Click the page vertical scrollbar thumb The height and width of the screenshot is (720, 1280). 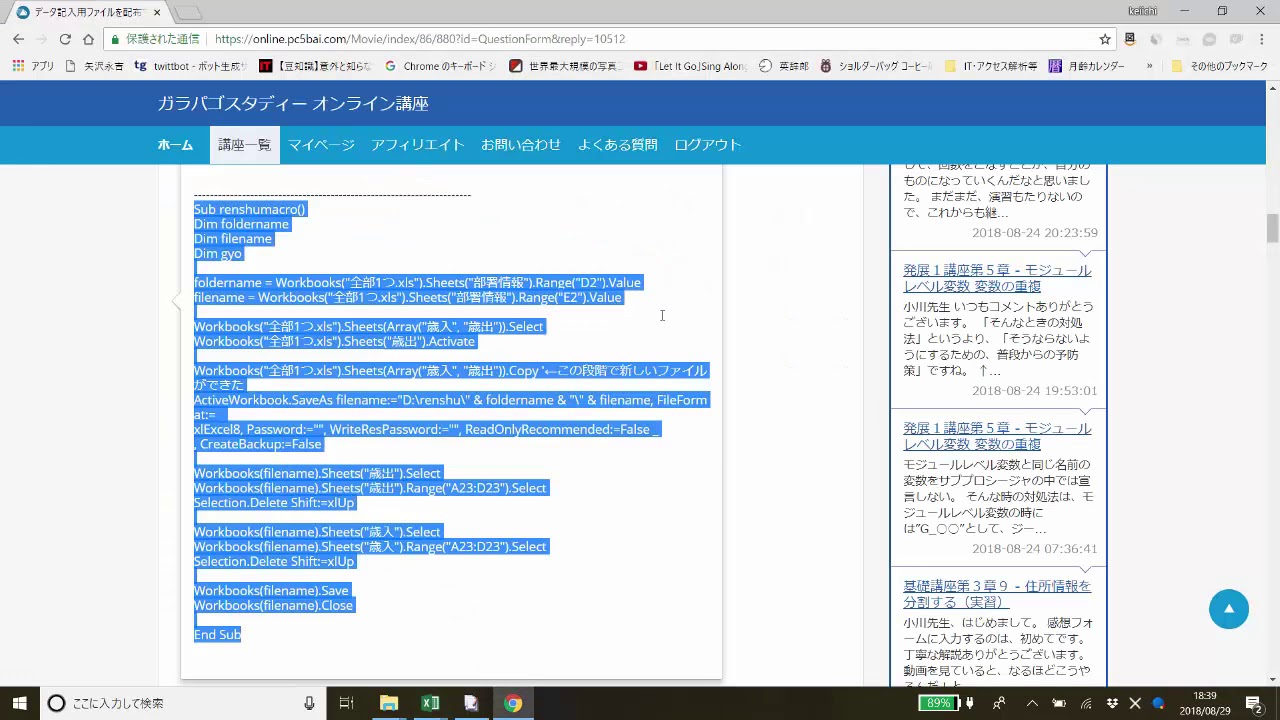1272,228
